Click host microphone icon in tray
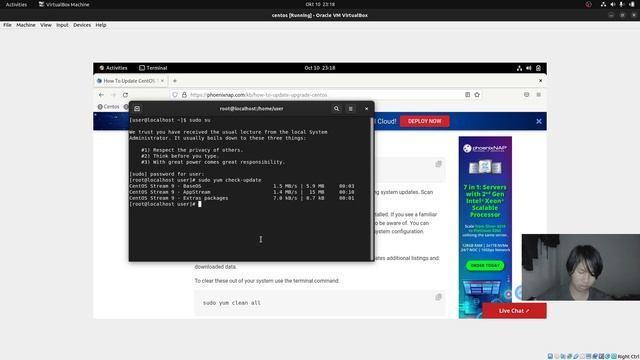 tap(621, 4)
